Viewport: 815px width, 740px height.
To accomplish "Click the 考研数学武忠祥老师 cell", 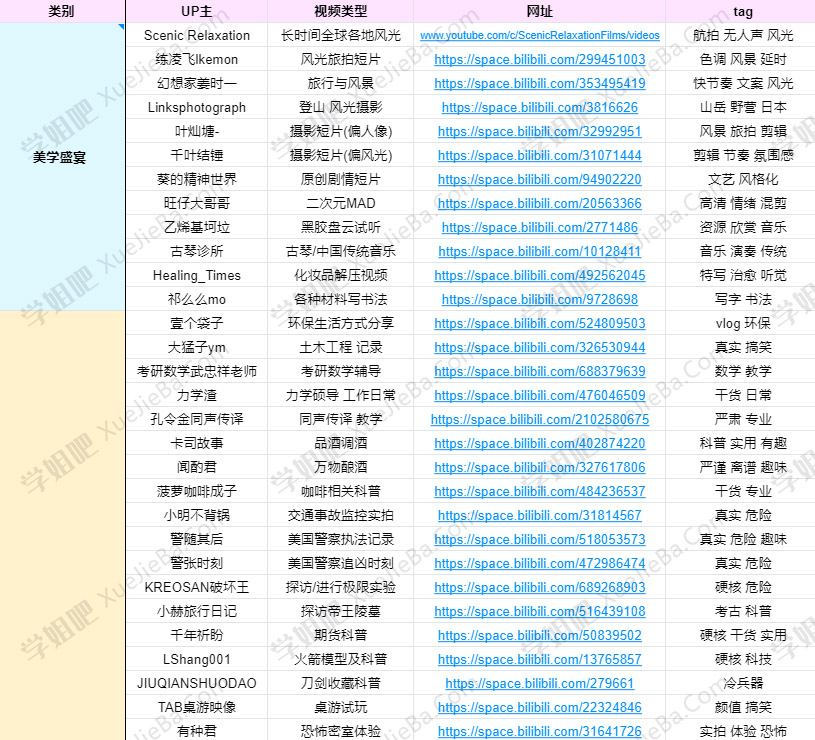I will [196, 371].
